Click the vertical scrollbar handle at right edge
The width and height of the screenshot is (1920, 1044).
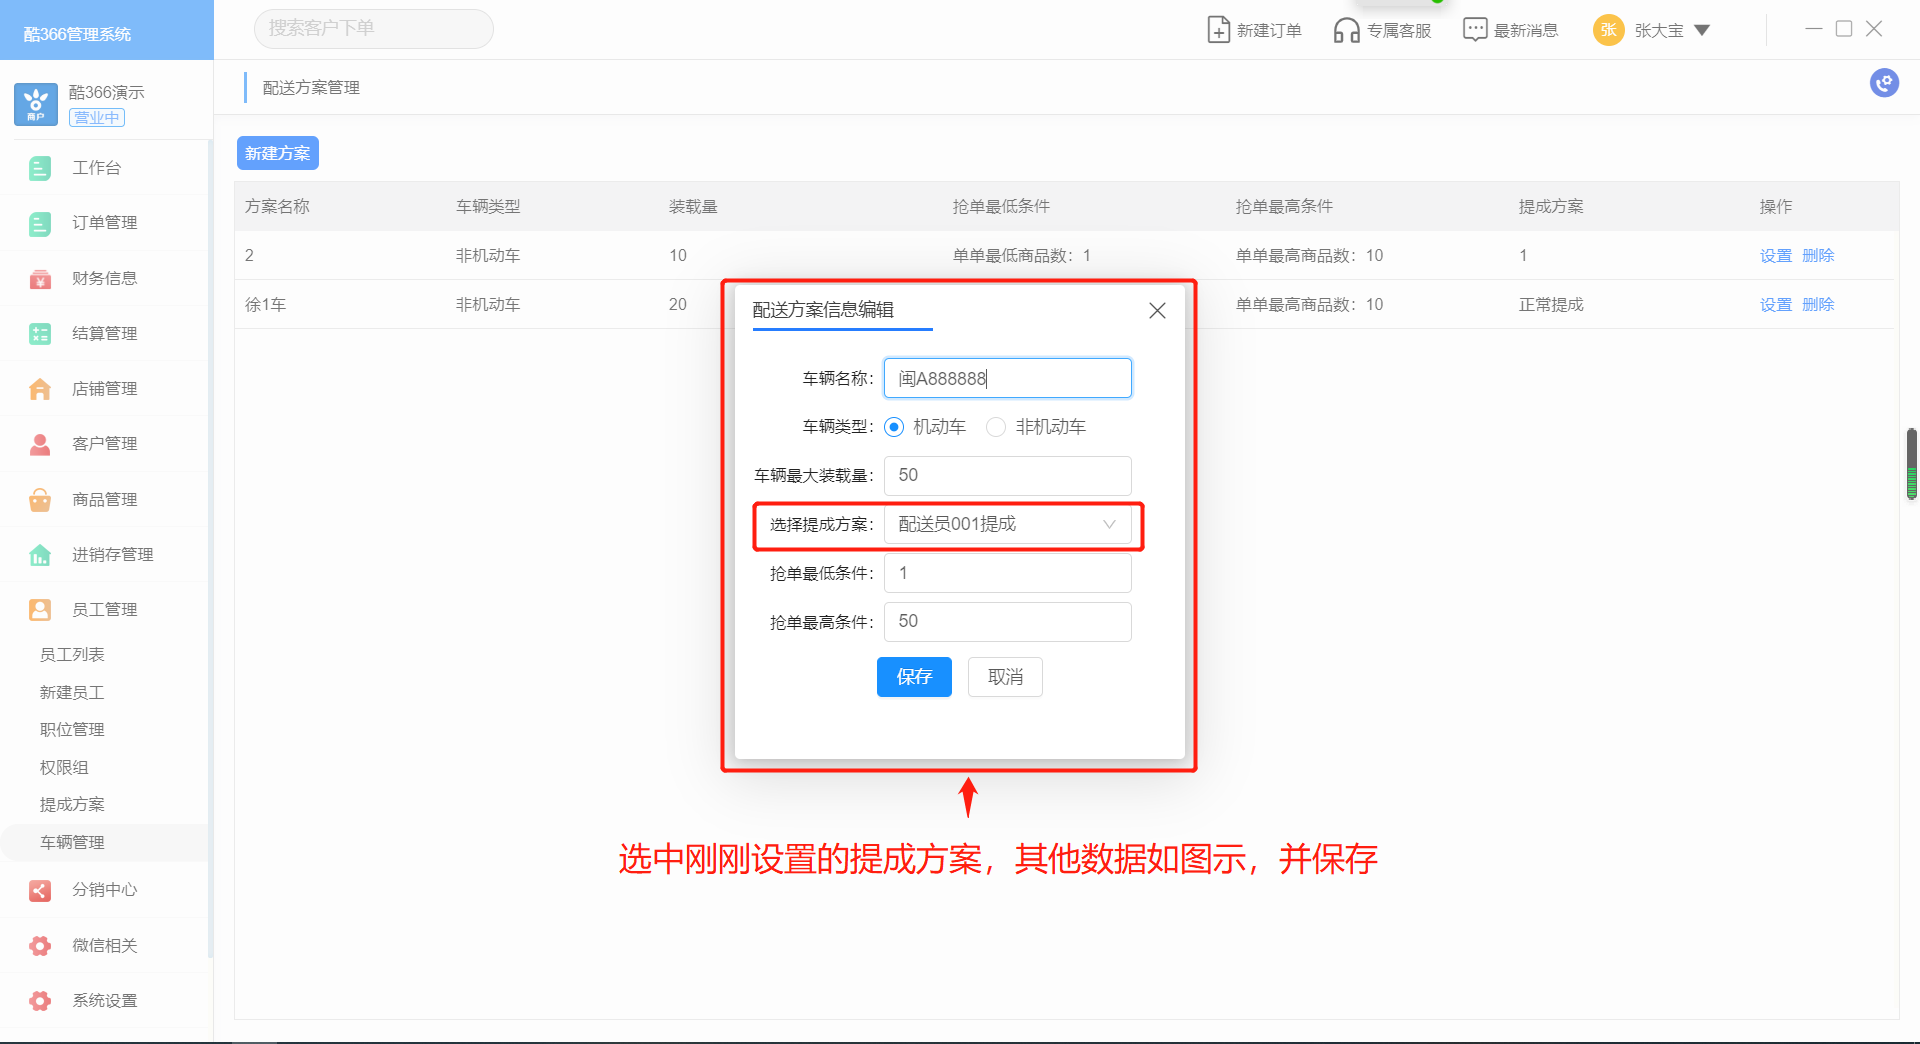pyautogui.click(x=1911, y=464)
